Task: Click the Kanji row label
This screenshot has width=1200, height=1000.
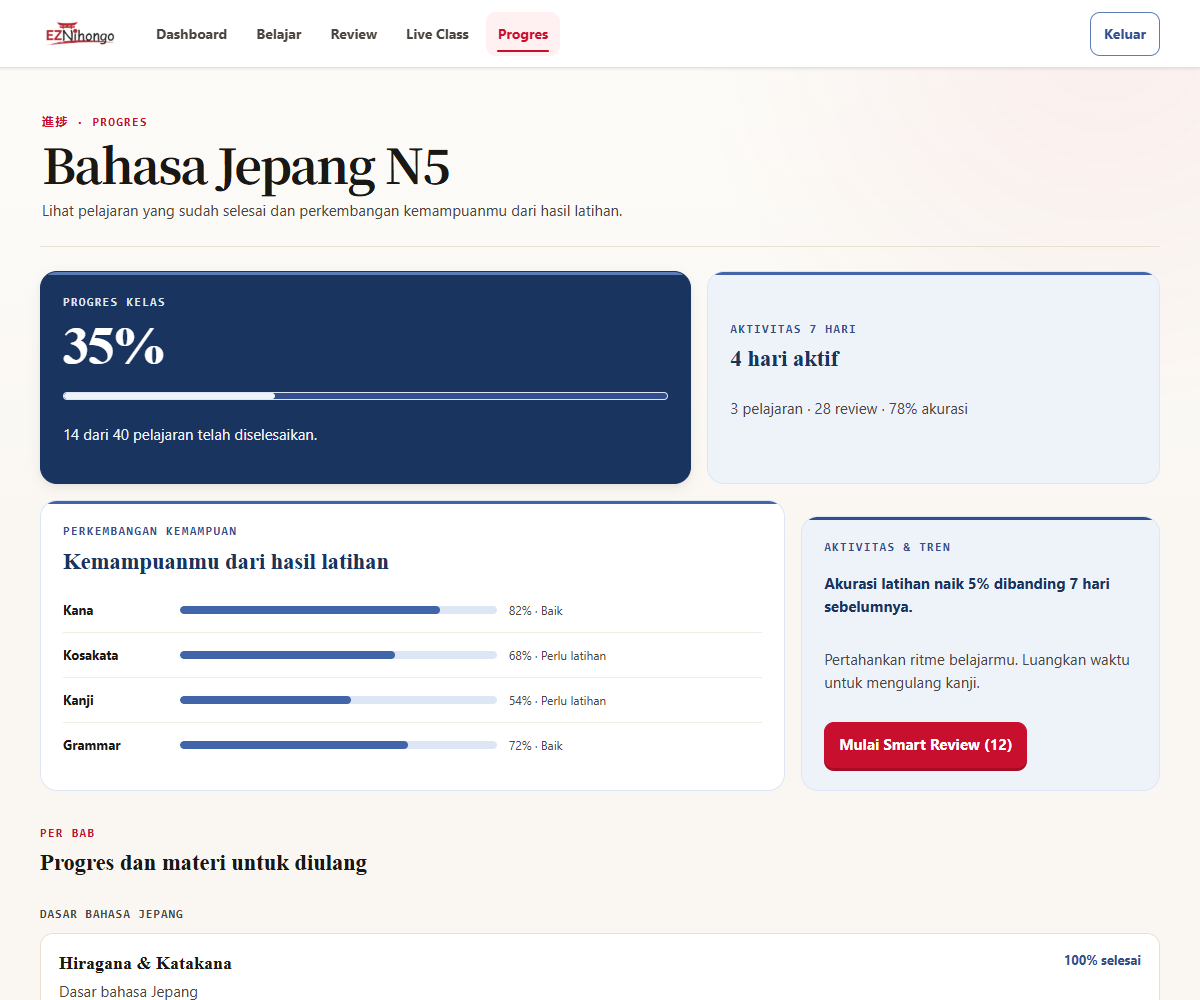Action: pyautogui.click(x=78, y=700)
